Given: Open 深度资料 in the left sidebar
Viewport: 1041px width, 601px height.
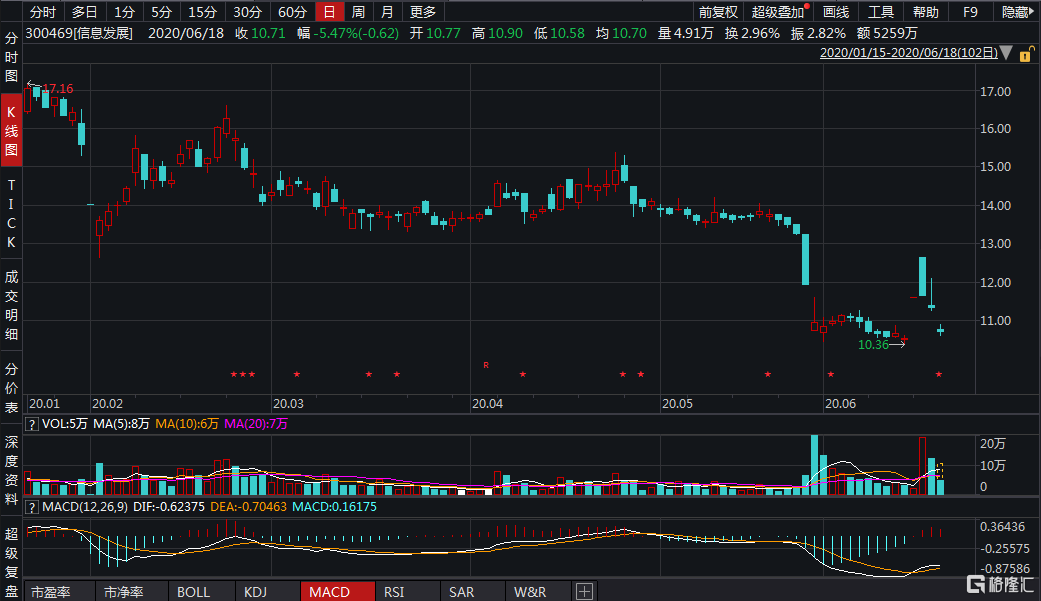Looking at the screenshot, I should point(11,470).
